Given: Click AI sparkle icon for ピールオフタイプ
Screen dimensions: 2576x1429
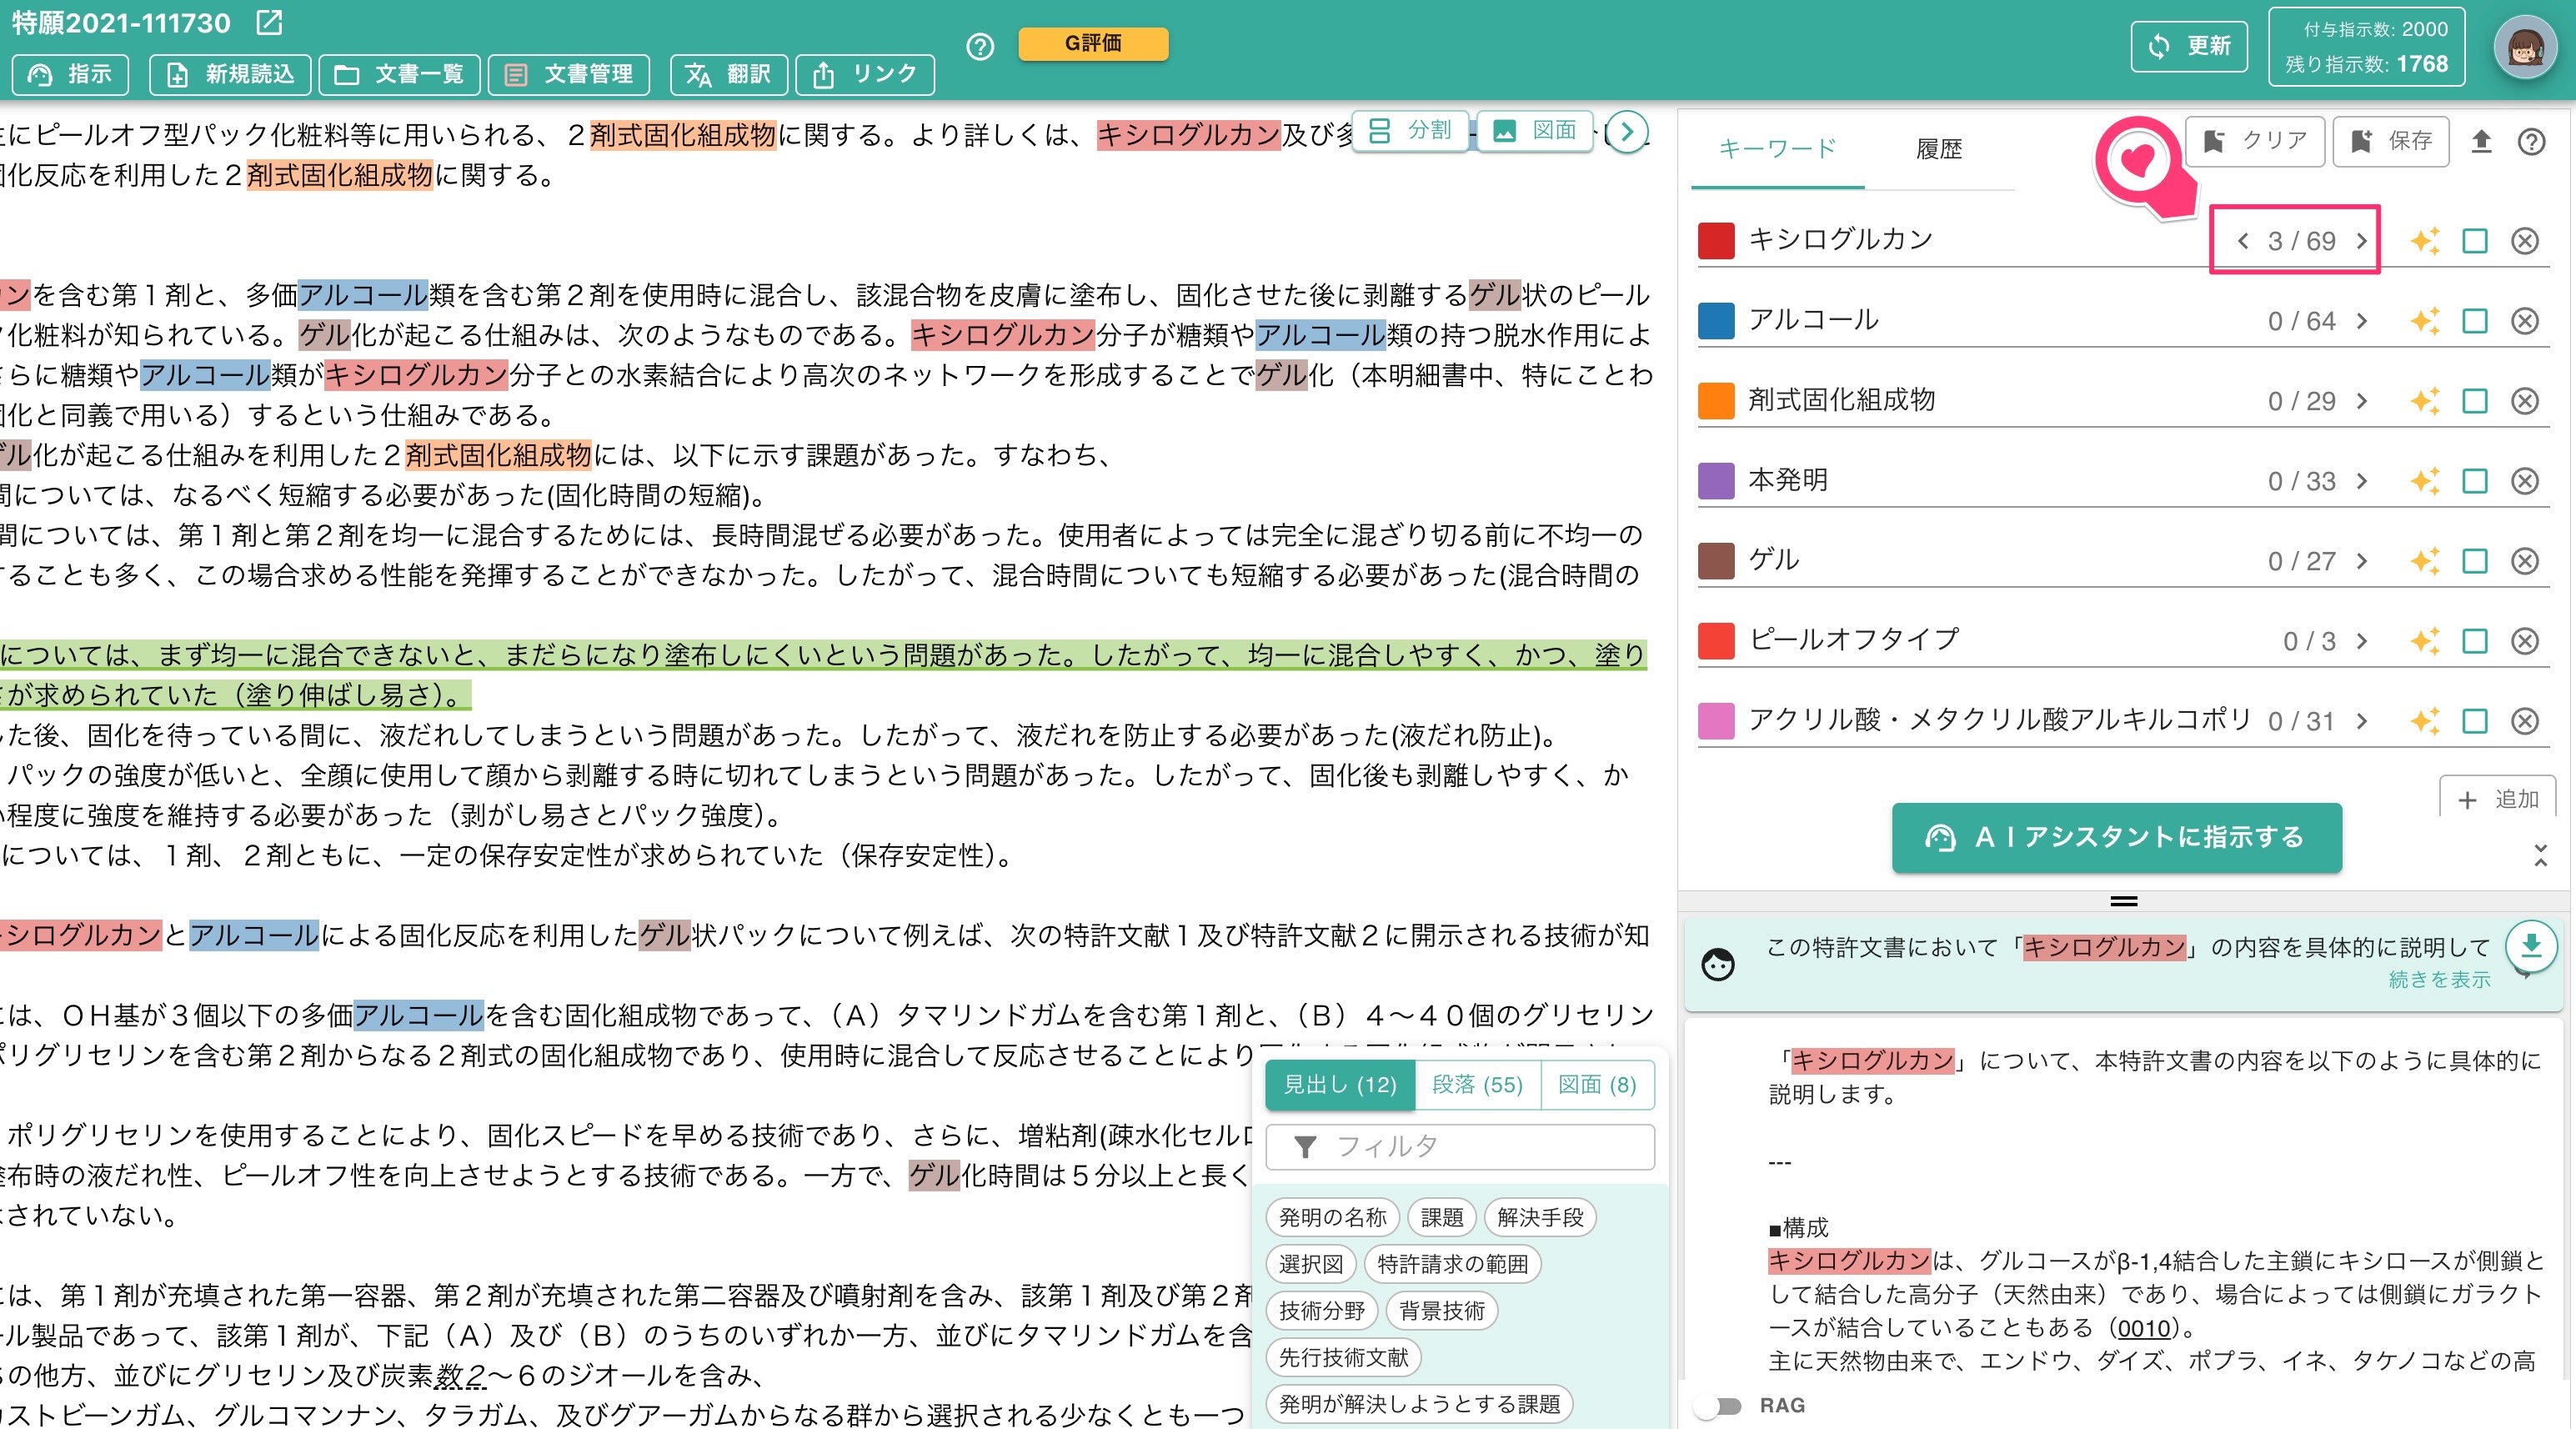Looking at the screenshot, I should [x=2424, y=641].
